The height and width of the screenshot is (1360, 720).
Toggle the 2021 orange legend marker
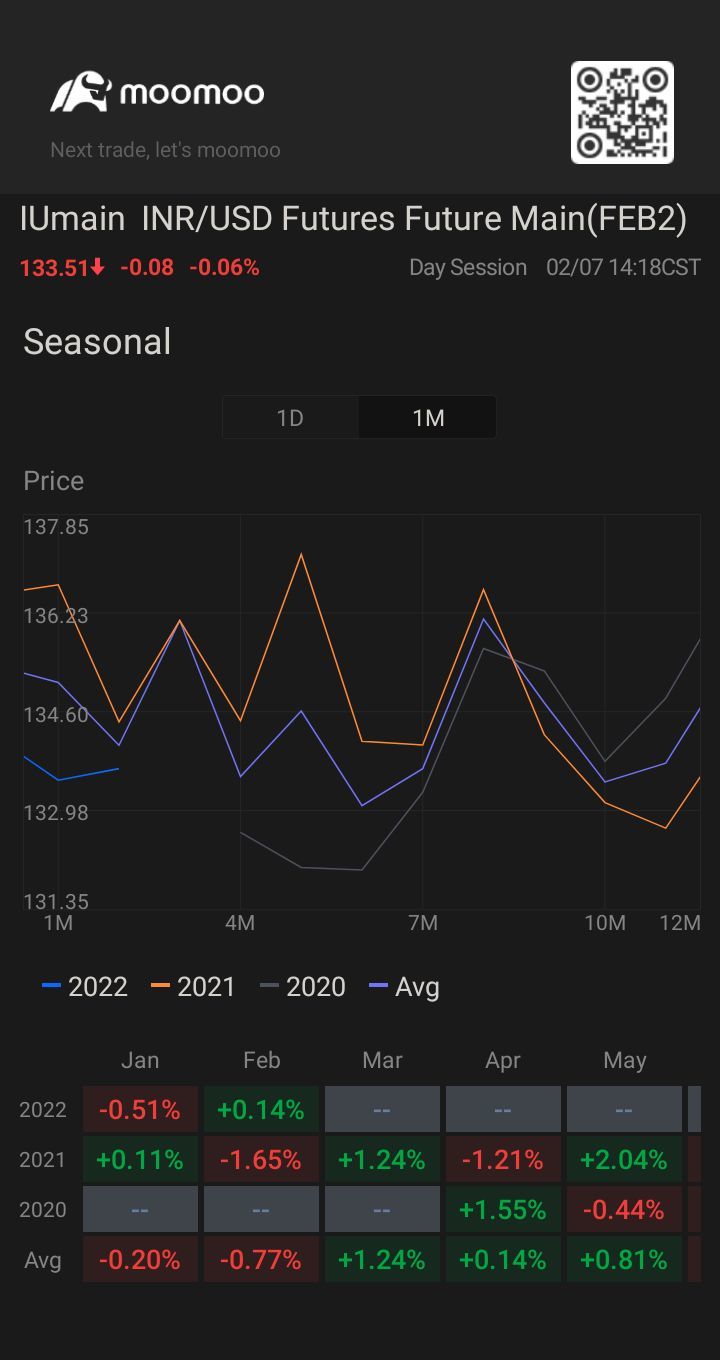tap(161, 987)
